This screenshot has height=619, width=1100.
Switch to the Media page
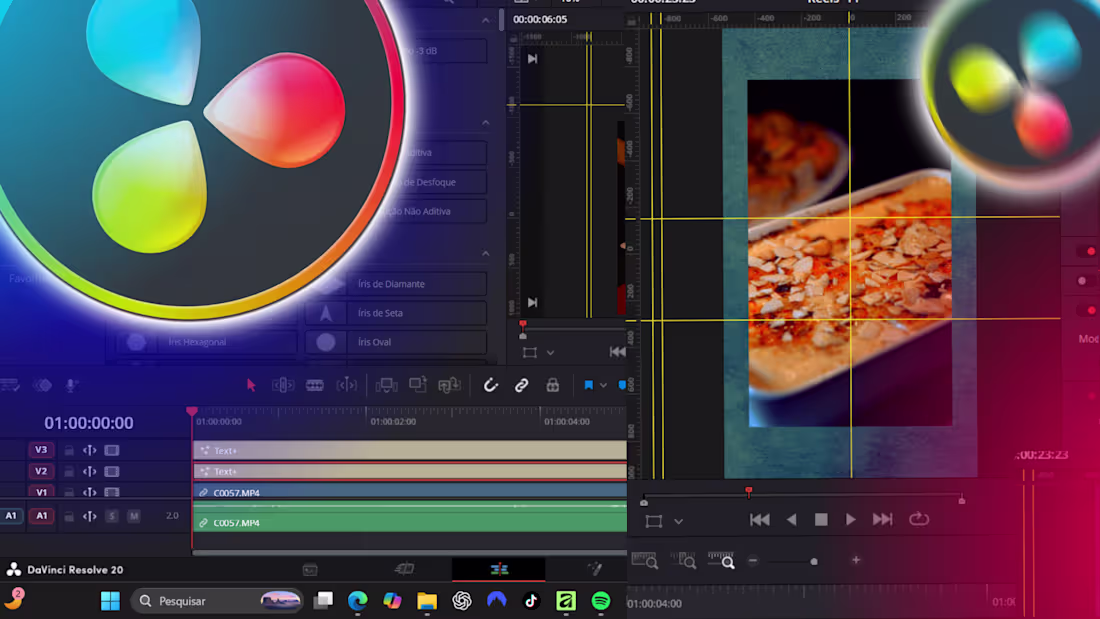[310, 570]
